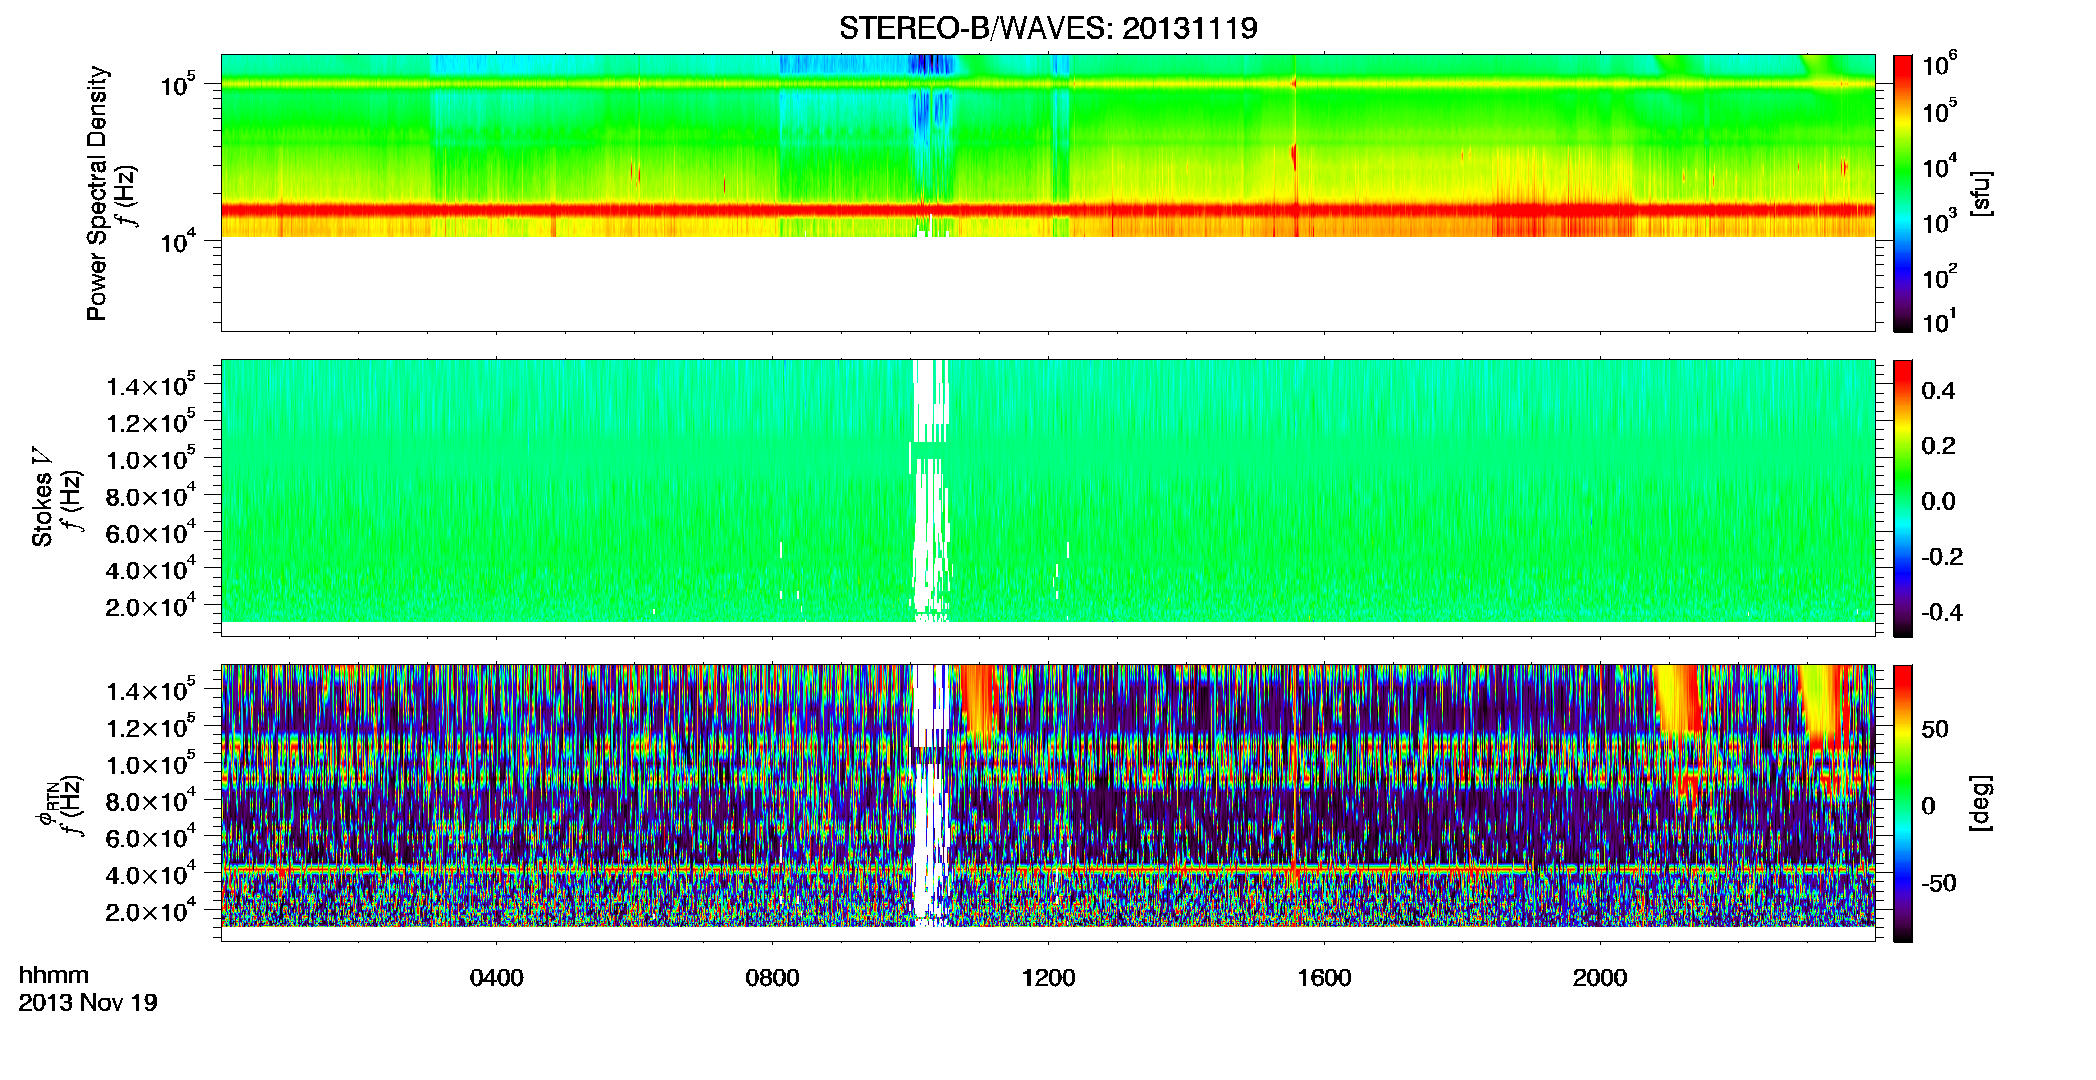
Task: Click the 50 value on degrees color scale
Action: pyautogui.click(x=1935, y=729)
